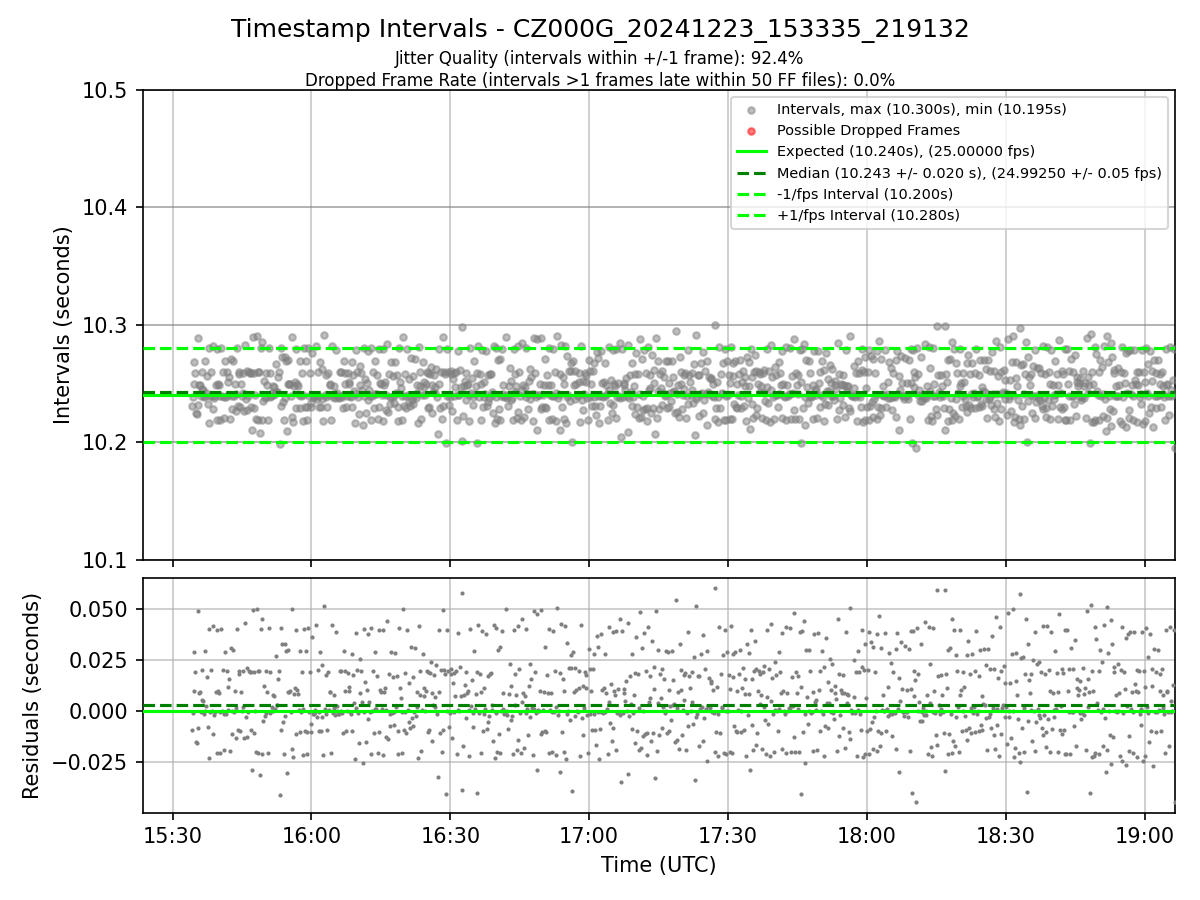Click the Possible Dropped Frames legend entry

click(868, 130)
